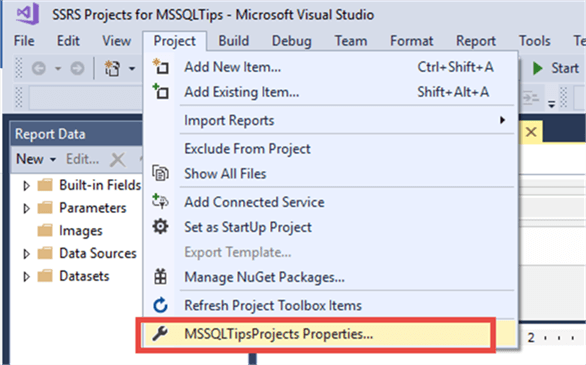Click the Data Sources folder icon
586x365 pixels.
45,253
